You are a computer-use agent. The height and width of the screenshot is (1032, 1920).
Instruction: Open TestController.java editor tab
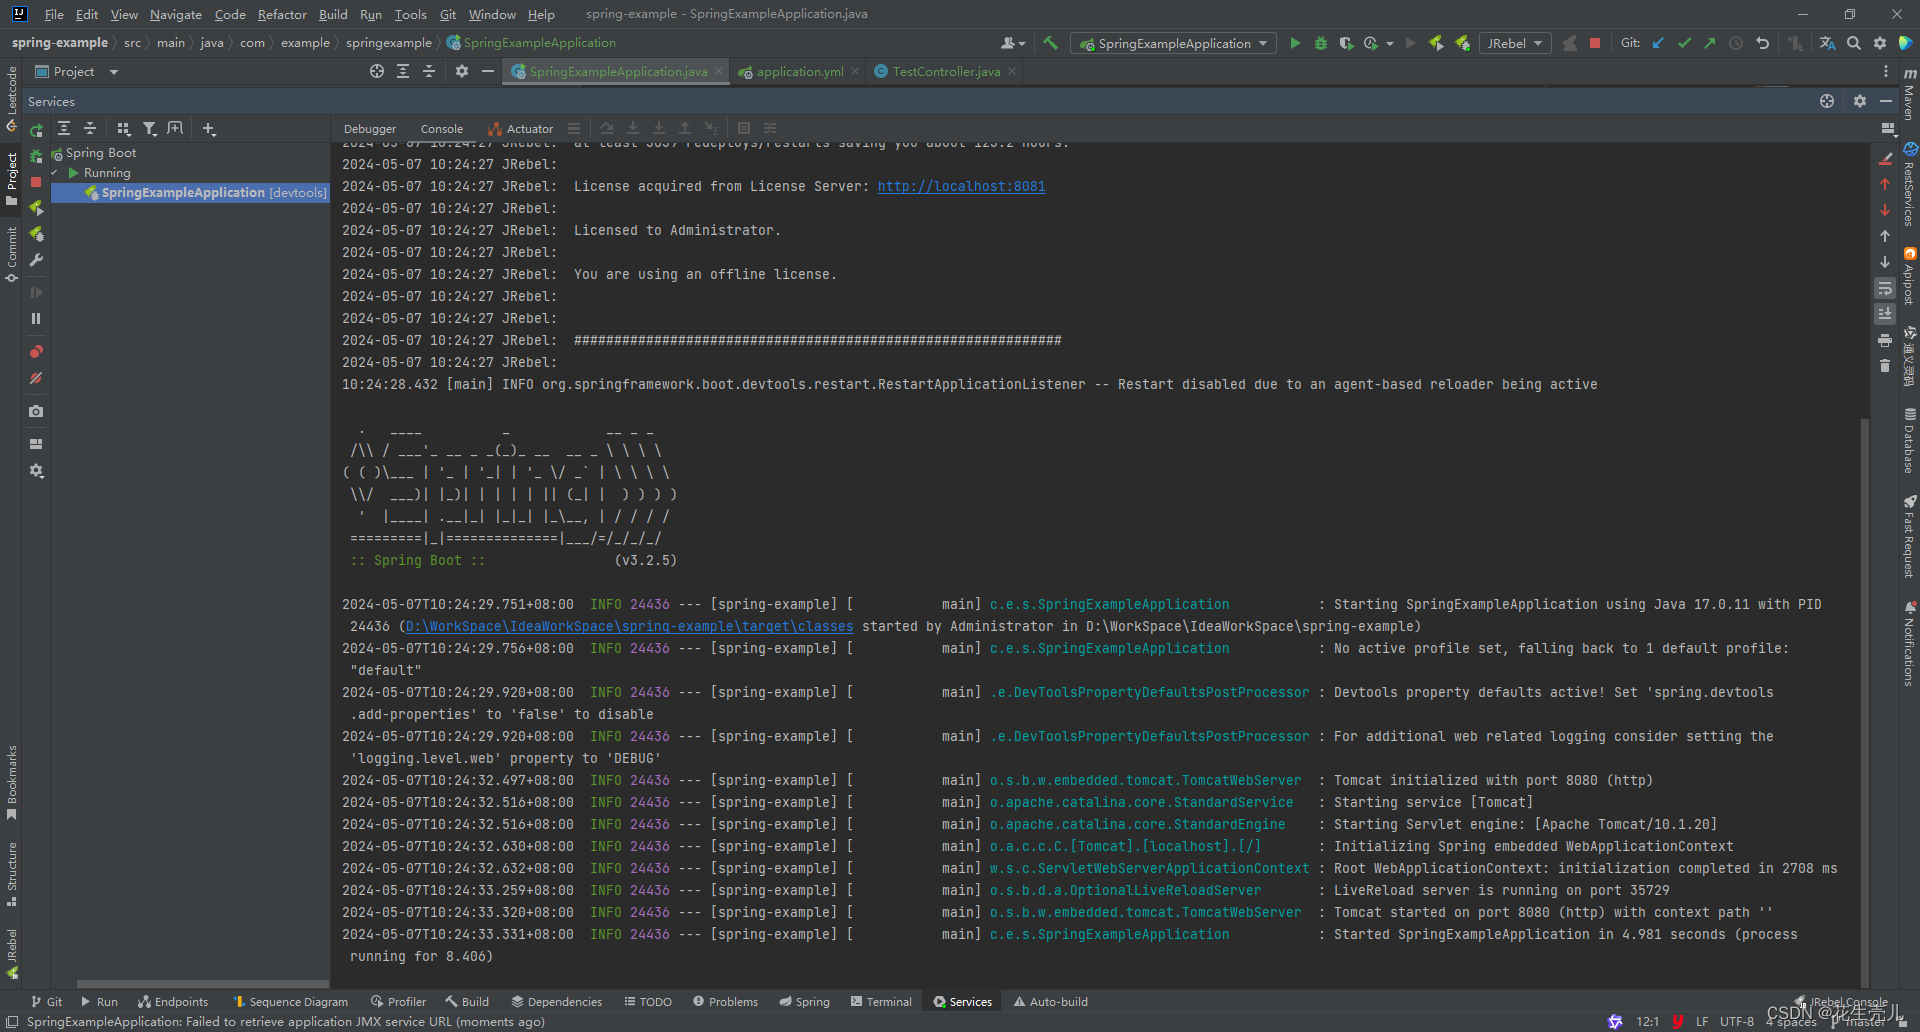point(945,72)
